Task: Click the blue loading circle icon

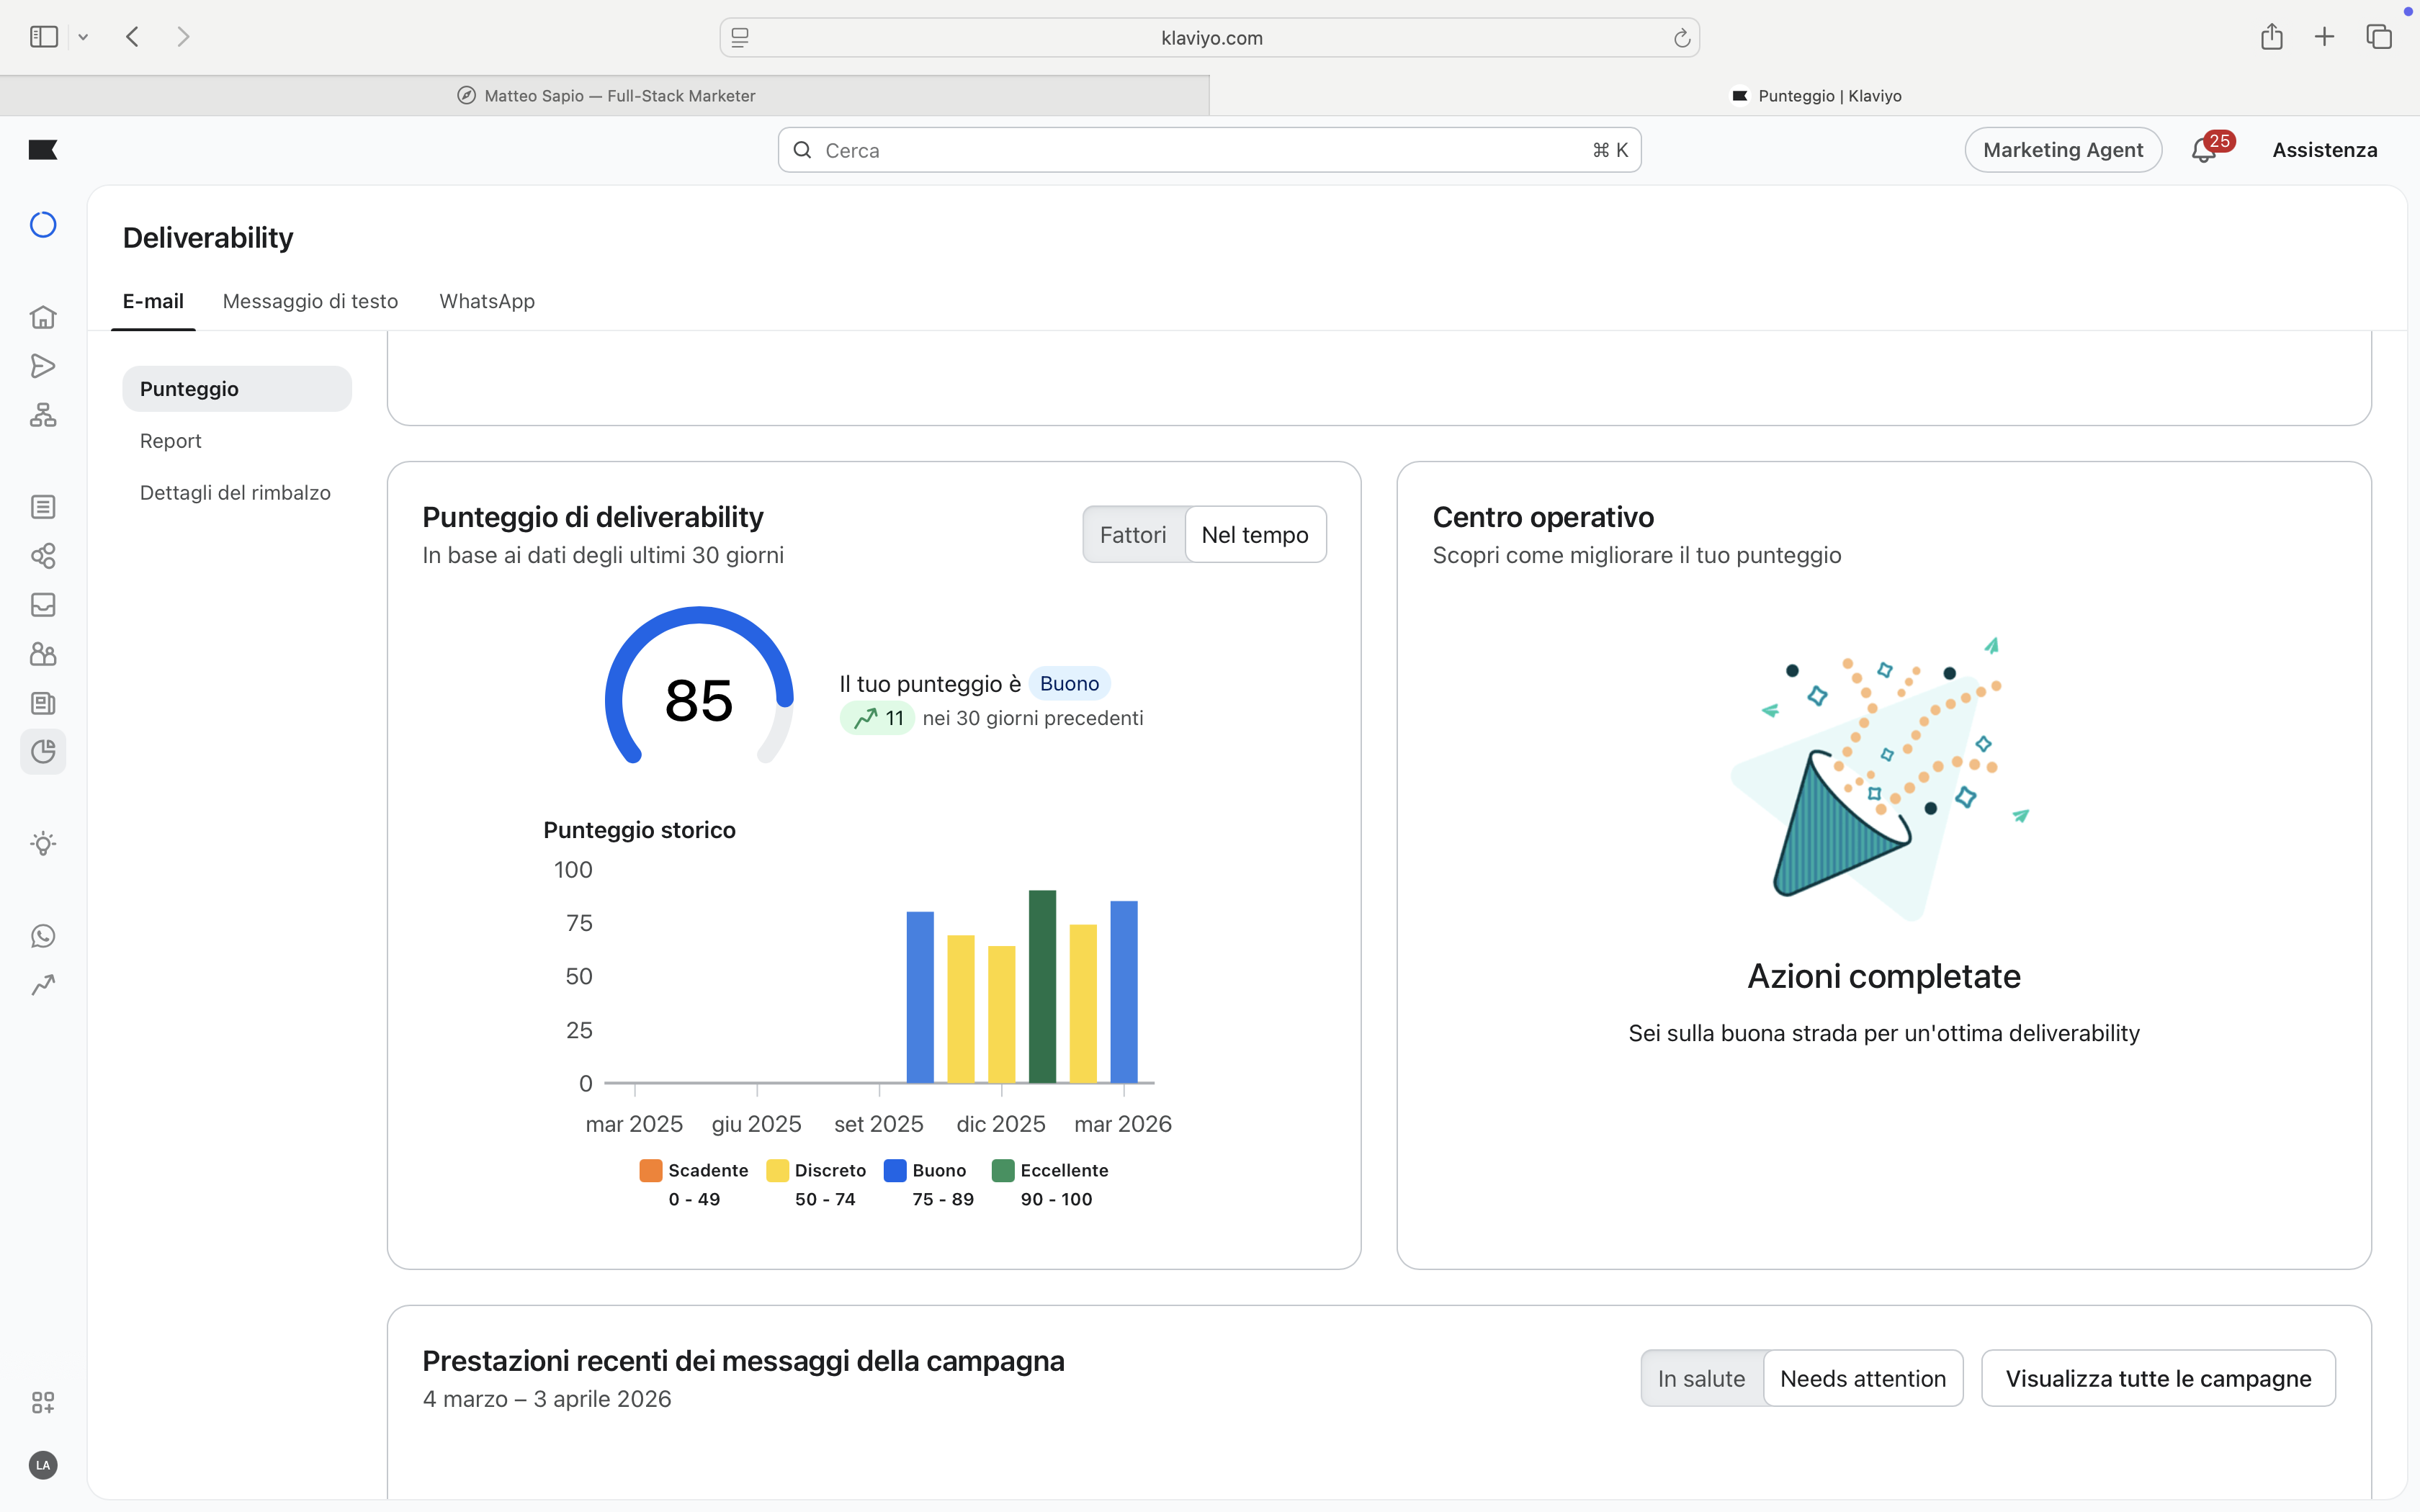Action: [43, 225]
